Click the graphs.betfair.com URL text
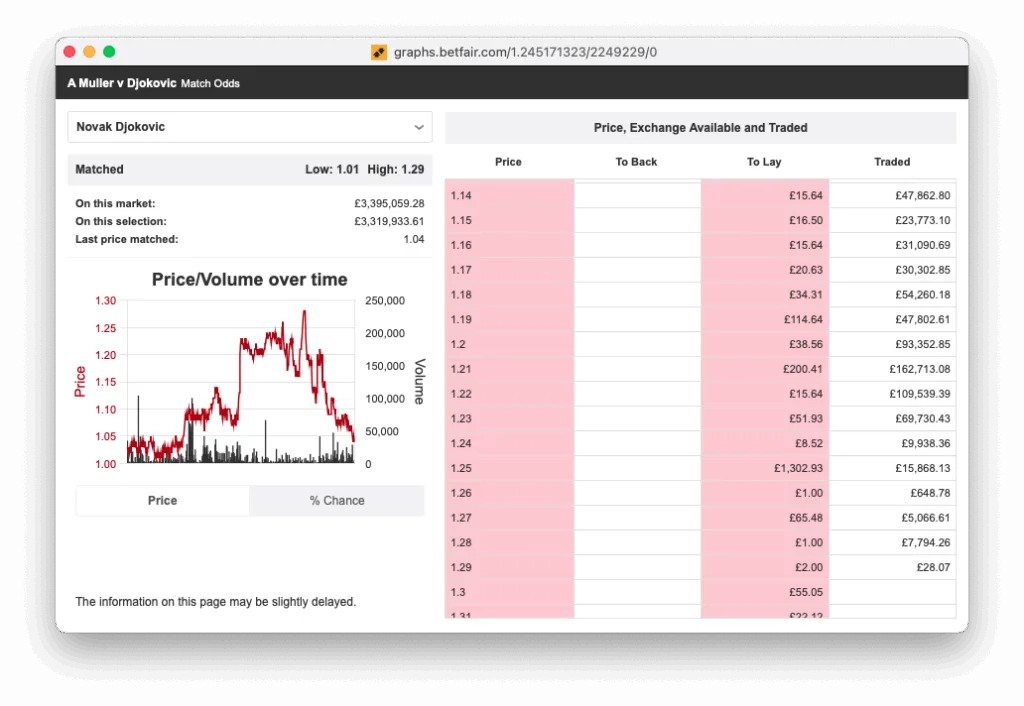 525,52
